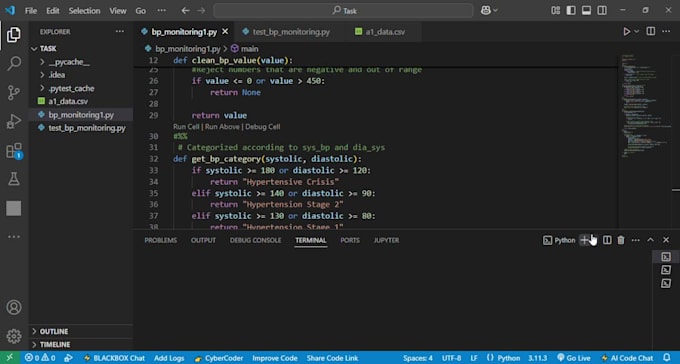Click Run Cell code lens
The image size is (680, 364).
186,127
